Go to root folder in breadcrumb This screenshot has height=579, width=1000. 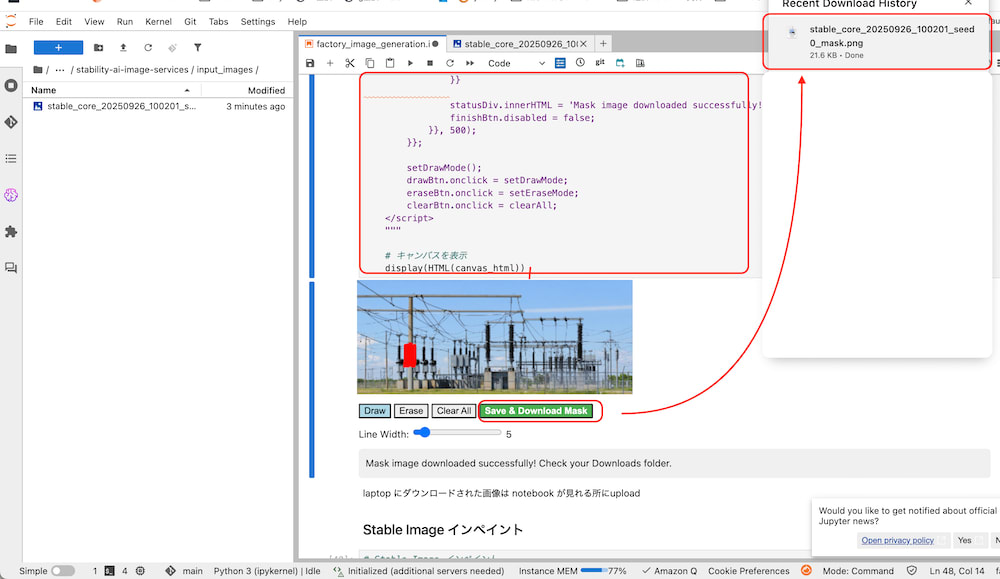38,70
